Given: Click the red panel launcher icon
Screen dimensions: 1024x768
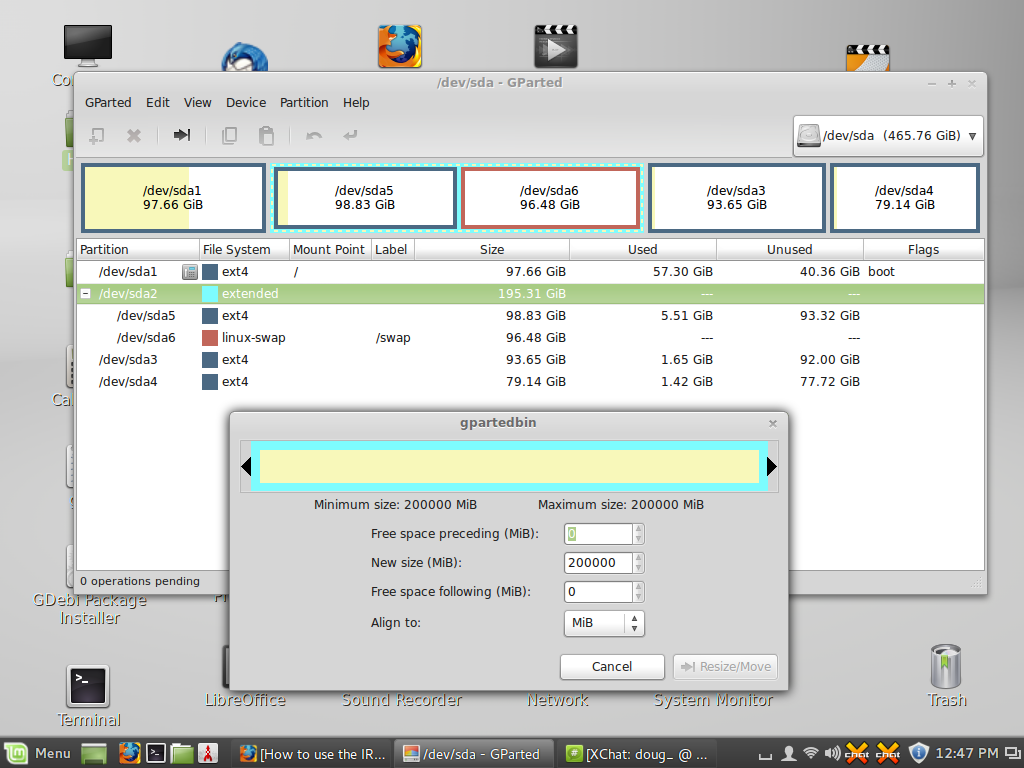Looking at the screenshot, I should (x=207, y=754).
